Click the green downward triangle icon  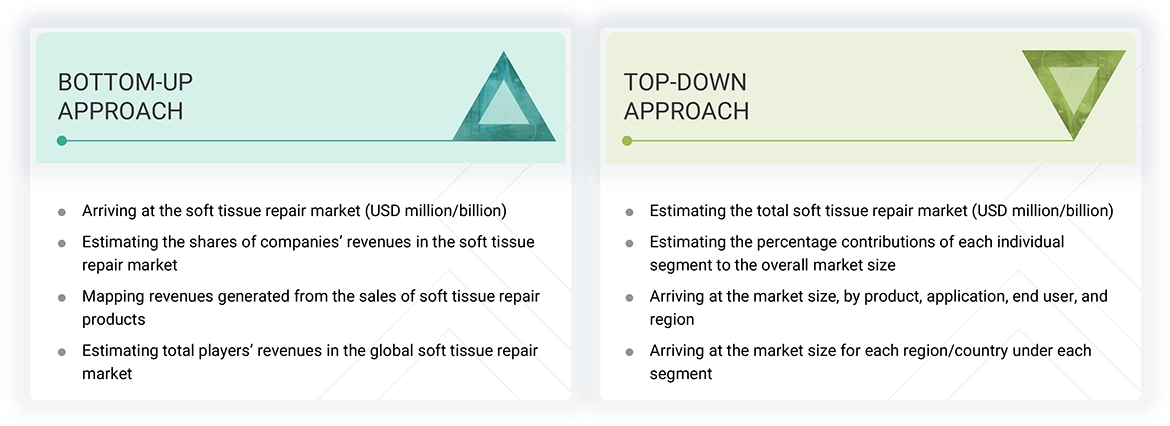pos(1074,90)
